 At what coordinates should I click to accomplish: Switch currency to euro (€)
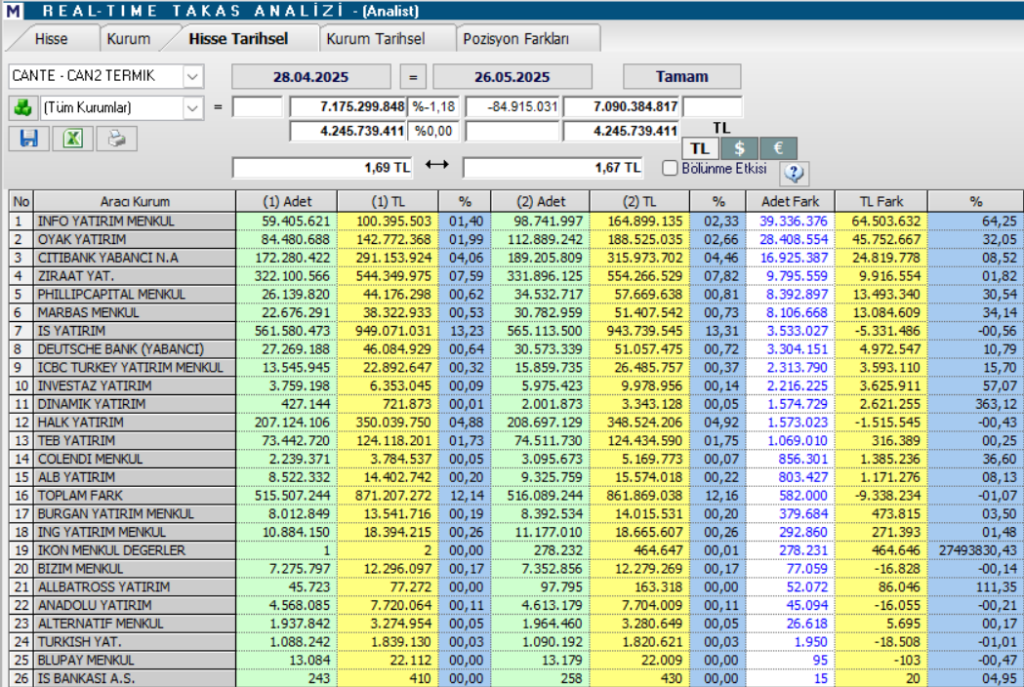[x=778, y=148]
